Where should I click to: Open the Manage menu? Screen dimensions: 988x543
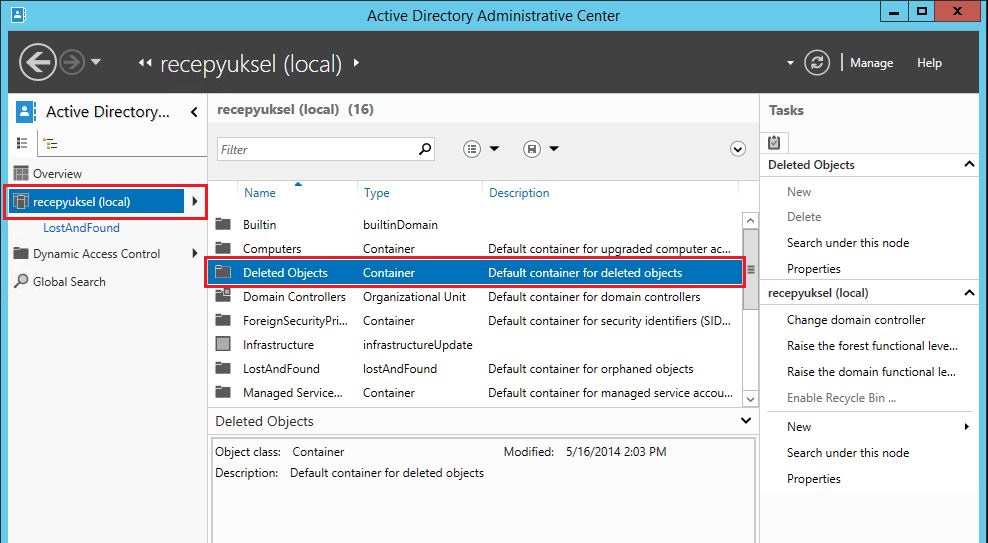click(x=871, y=63)
